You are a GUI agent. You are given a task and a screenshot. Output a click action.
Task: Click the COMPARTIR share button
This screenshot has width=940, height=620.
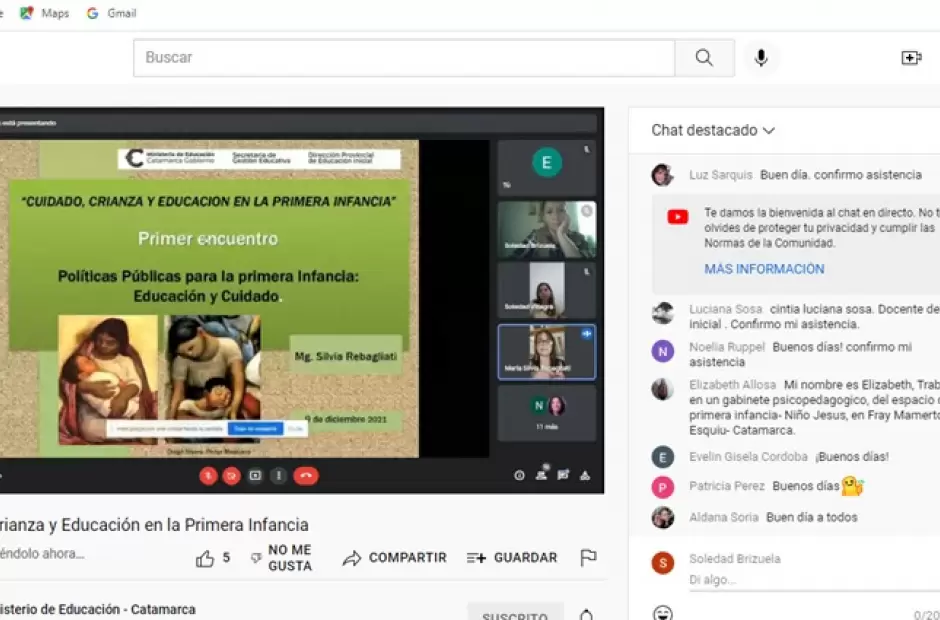click(x=395, y=558)
